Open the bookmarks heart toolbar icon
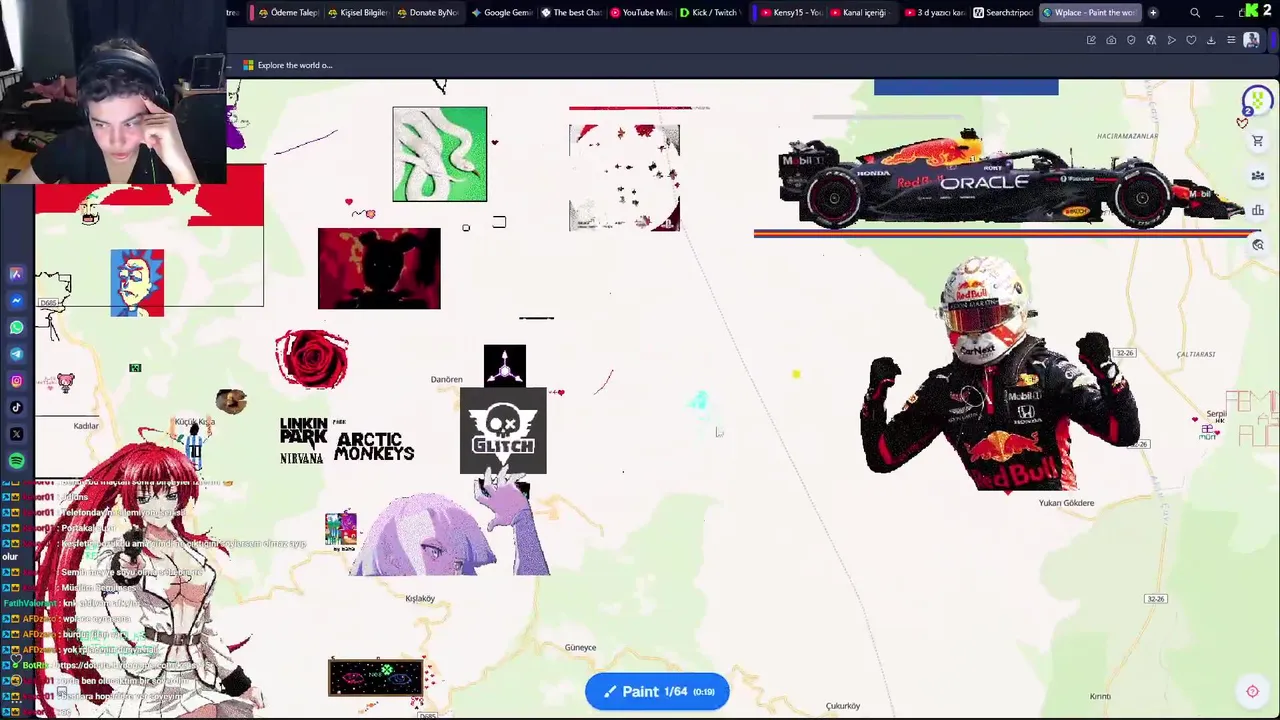Screen dimensions: 1280x720 tap(1191, 40)
